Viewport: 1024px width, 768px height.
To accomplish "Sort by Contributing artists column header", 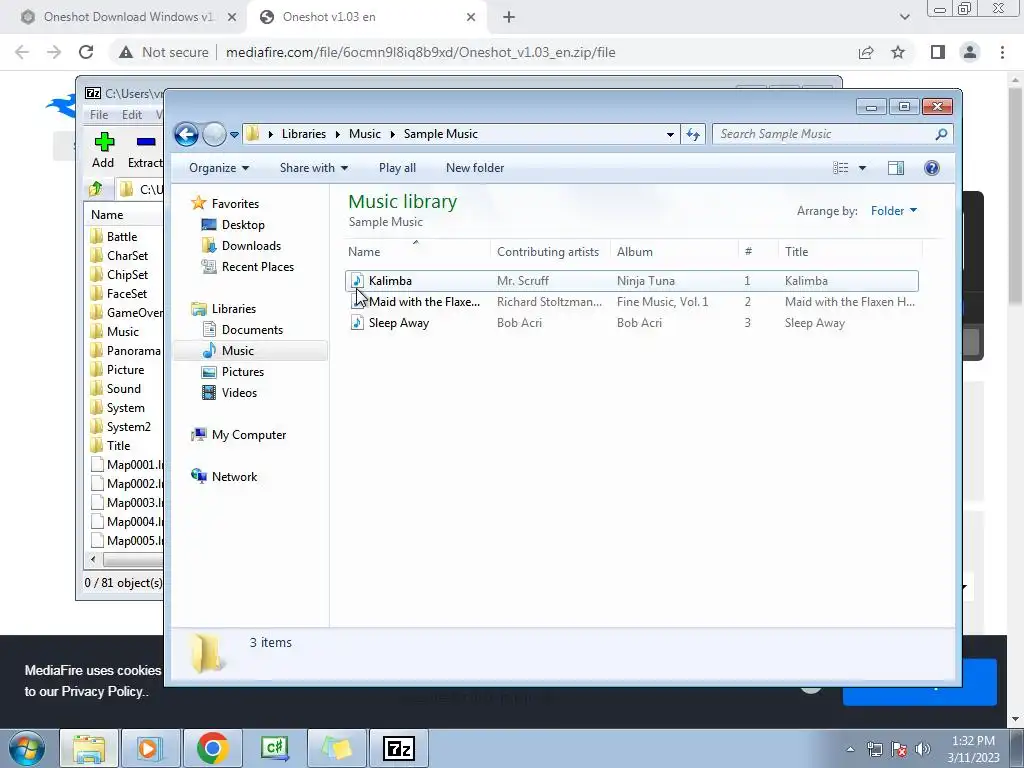I will point(550,251).
